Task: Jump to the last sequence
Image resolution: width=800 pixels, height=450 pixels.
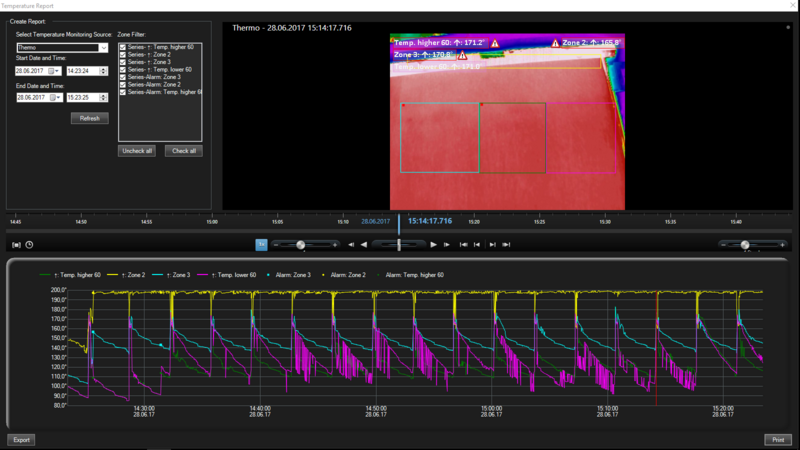Action: tap(506, 245)
